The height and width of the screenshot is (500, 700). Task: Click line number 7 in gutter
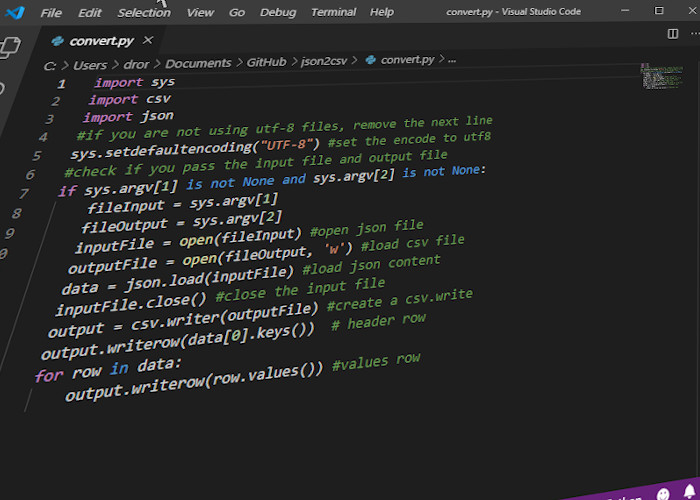coord(23,193)
